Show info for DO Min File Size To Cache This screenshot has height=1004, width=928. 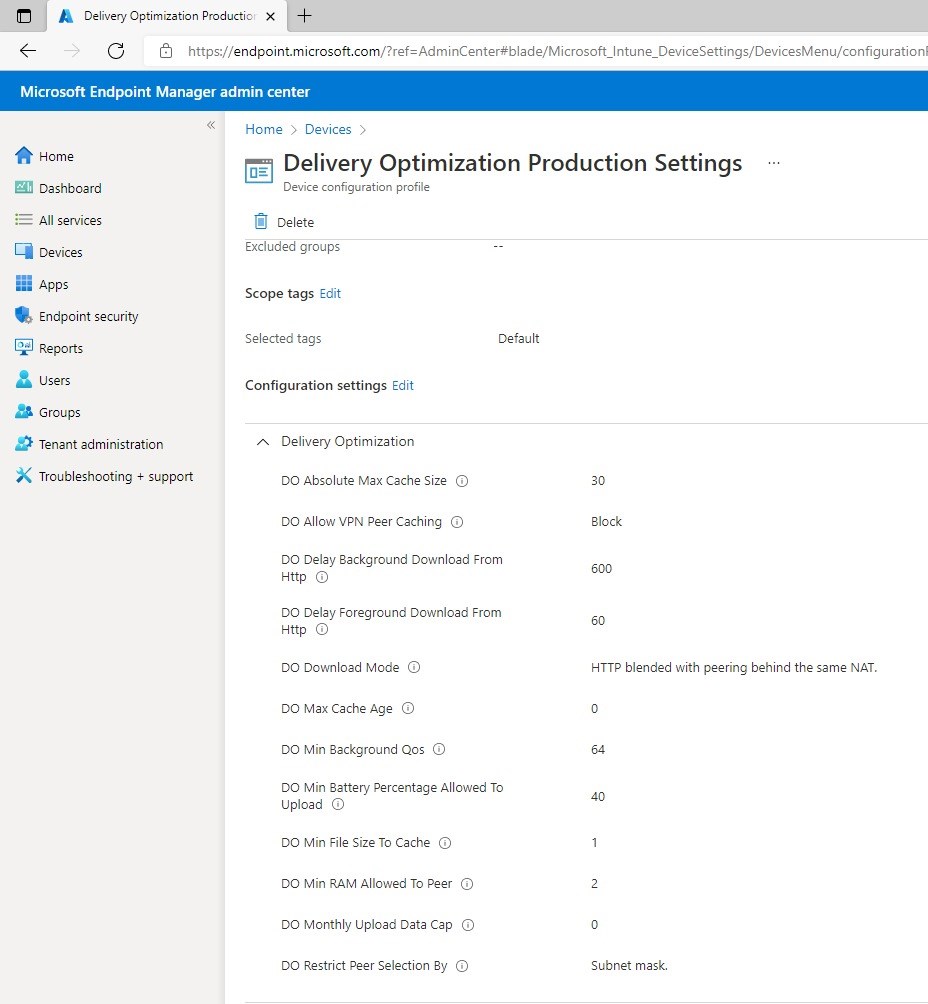pyautogui.click(x=445, y=843)
